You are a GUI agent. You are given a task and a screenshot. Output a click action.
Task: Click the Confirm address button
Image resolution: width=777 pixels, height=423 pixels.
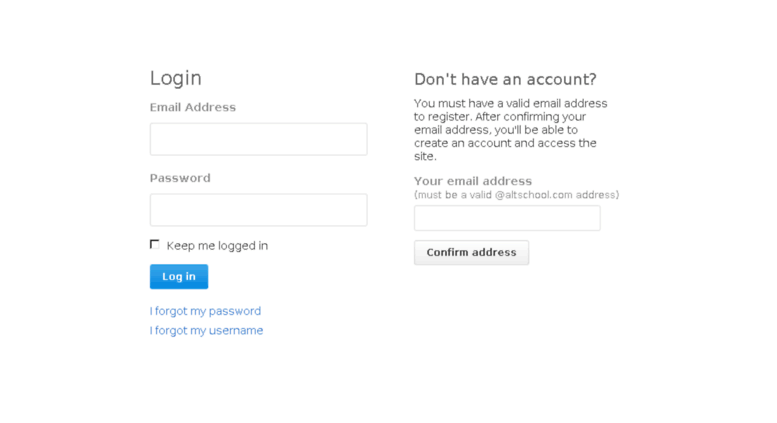click(471, 253)
